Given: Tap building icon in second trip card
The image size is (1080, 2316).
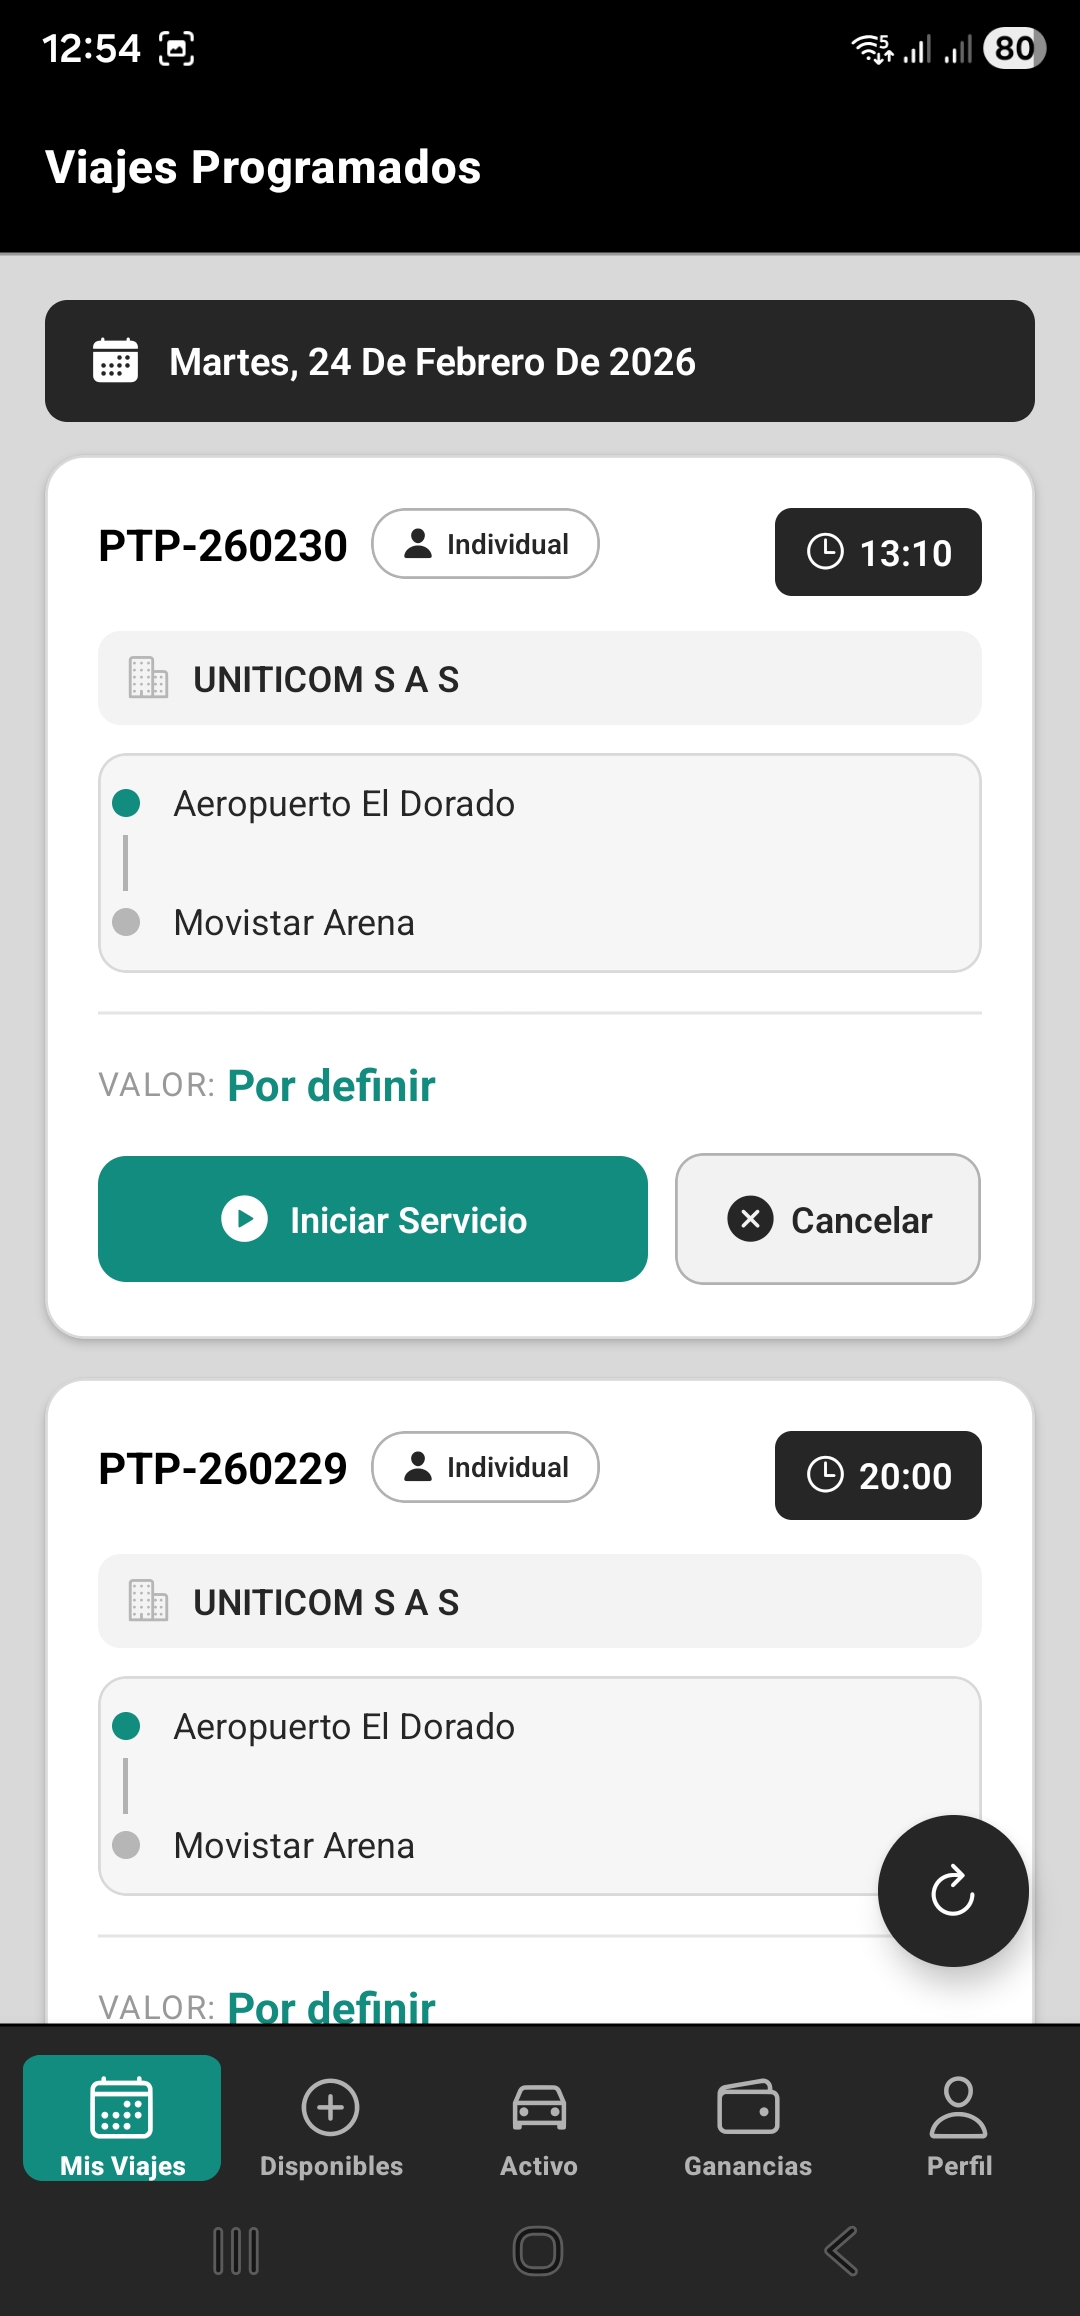Looking at the screenshot, I should click(148, 1601).
